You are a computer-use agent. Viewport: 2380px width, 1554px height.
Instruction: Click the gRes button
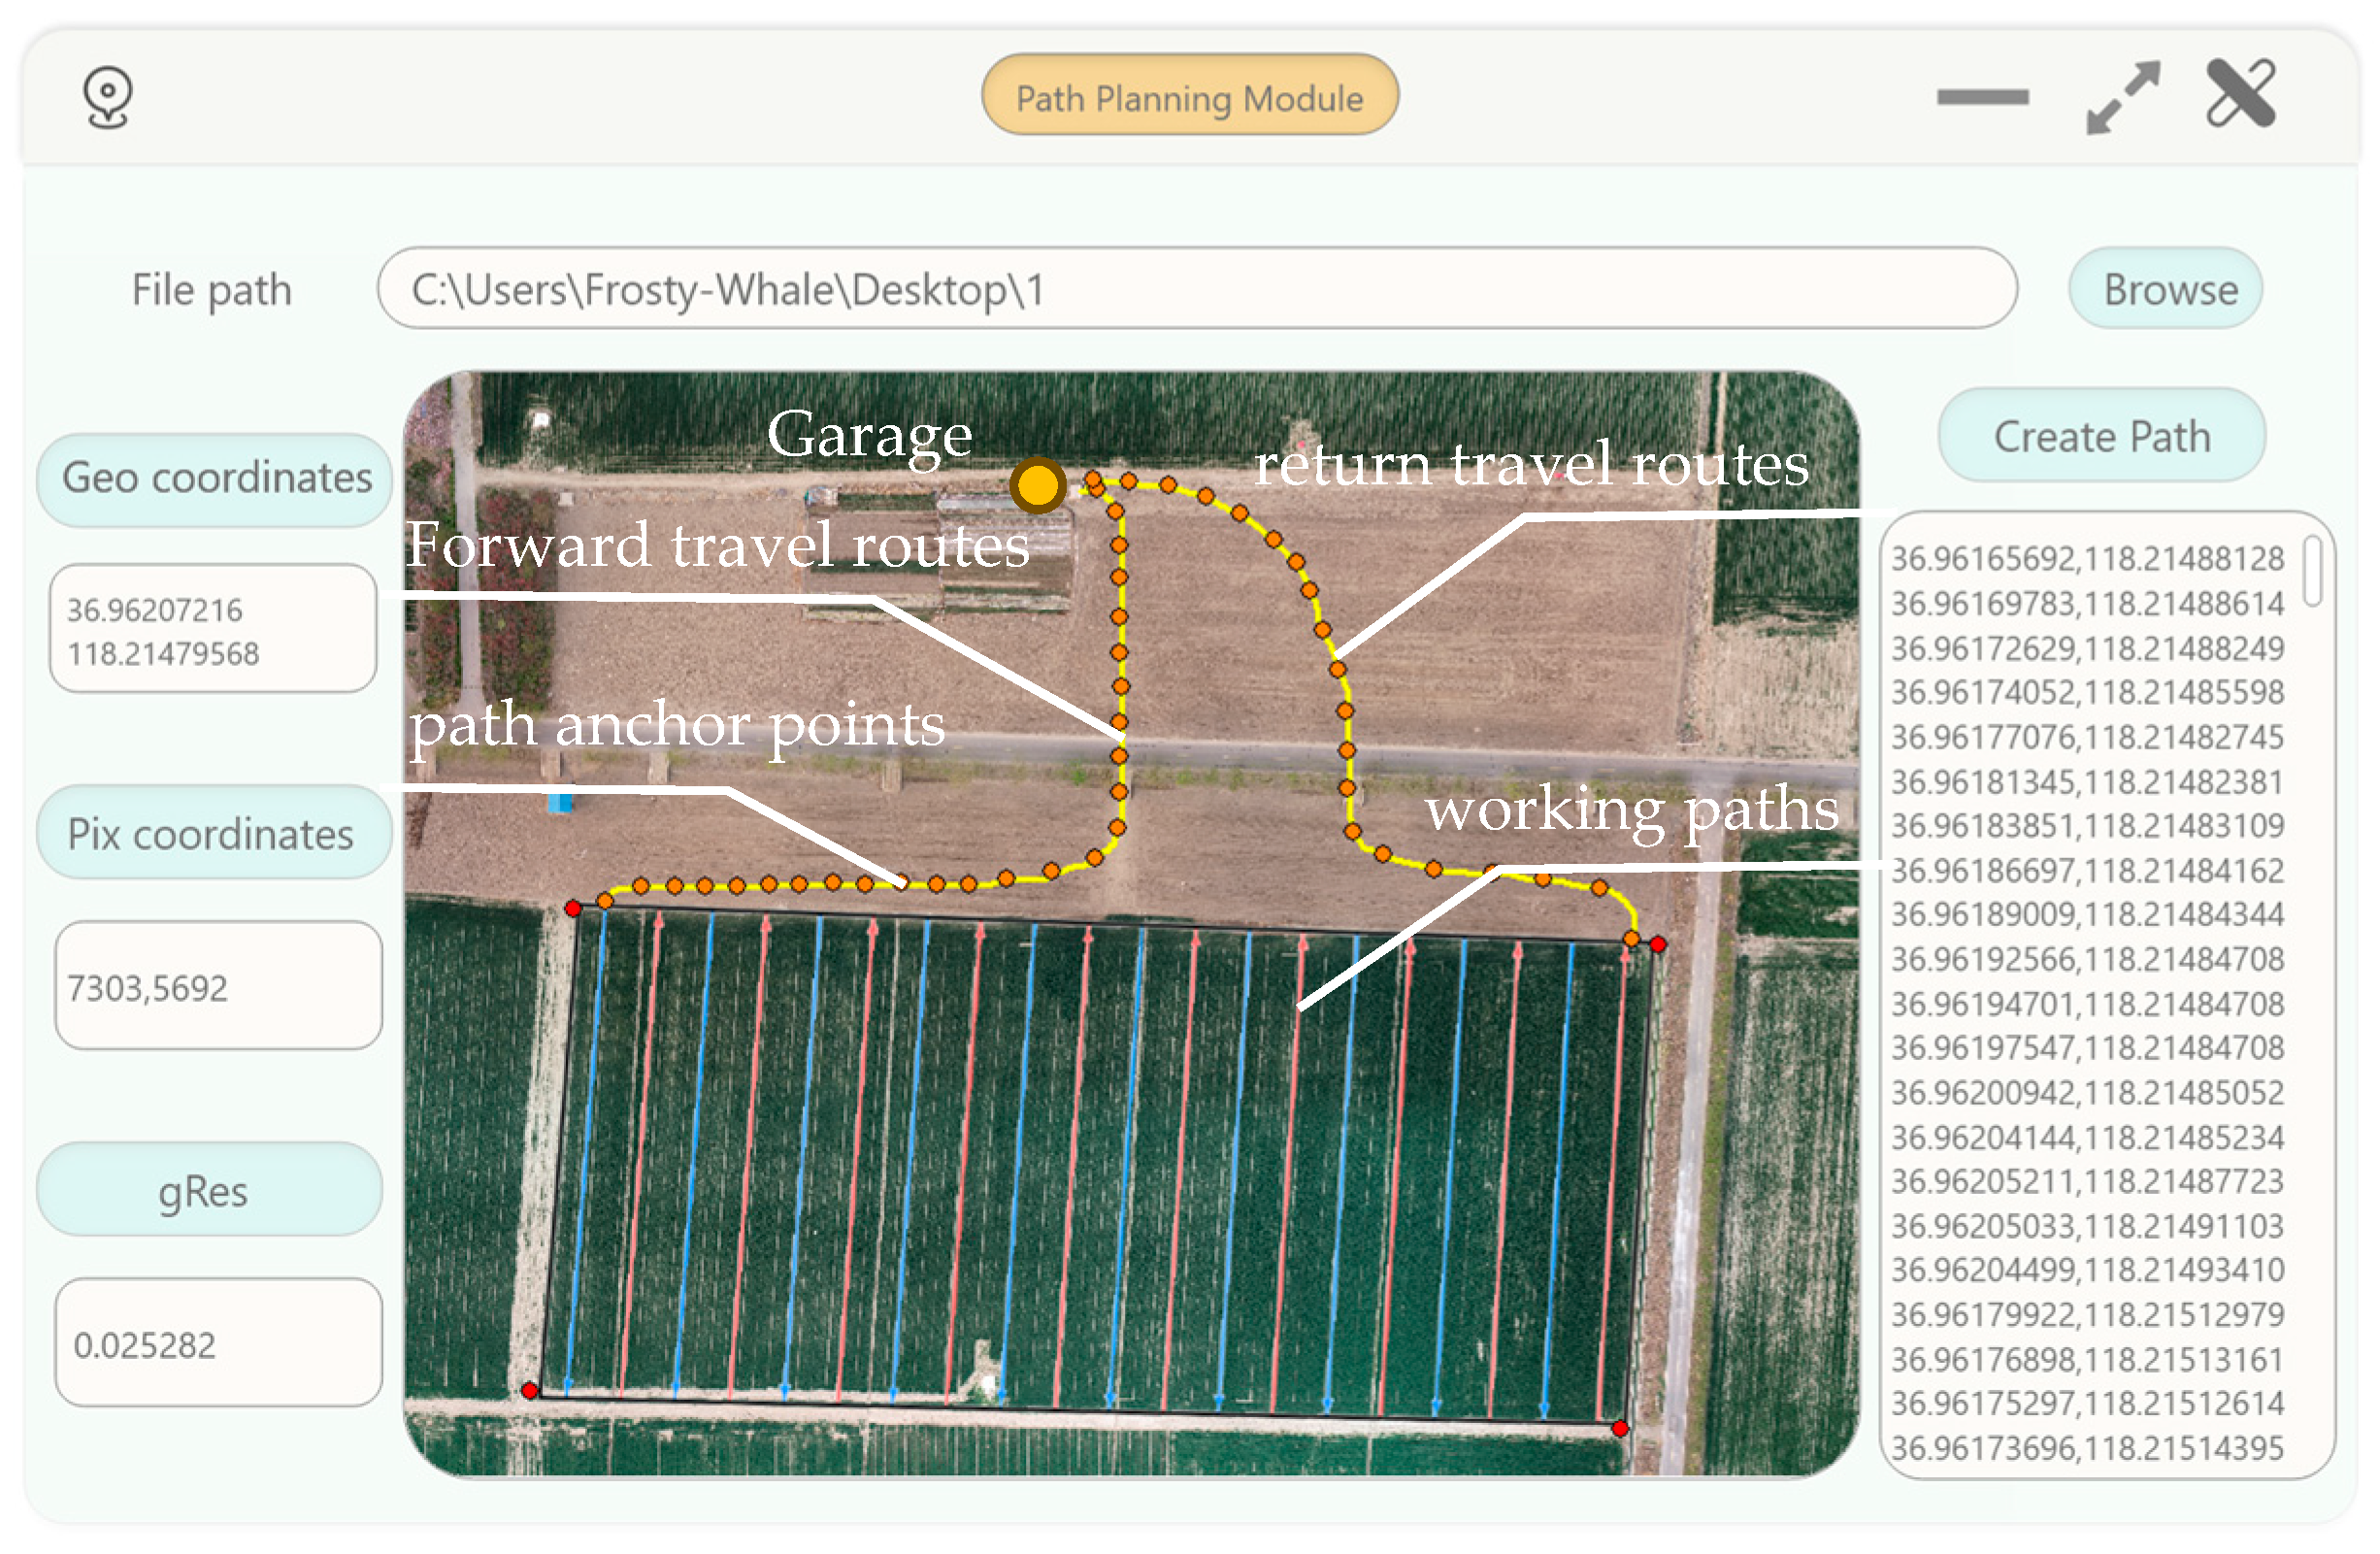point(209,1190)
